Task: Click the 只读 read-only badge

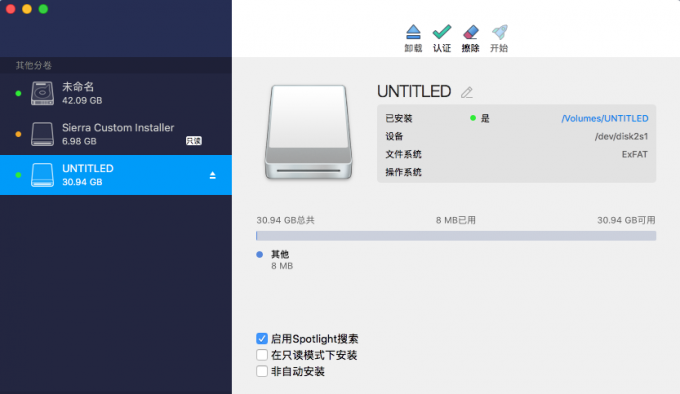Action: (193, 141)
